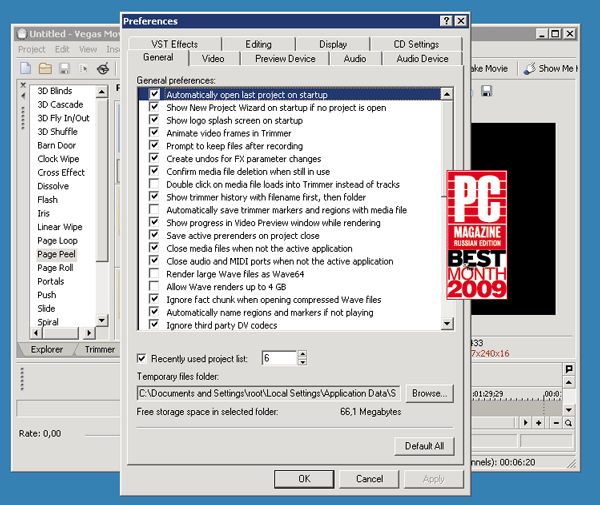This screenshot has height=505, width=600.
Task: Click the Preferences help question mark icon
Action: (444, 21)
